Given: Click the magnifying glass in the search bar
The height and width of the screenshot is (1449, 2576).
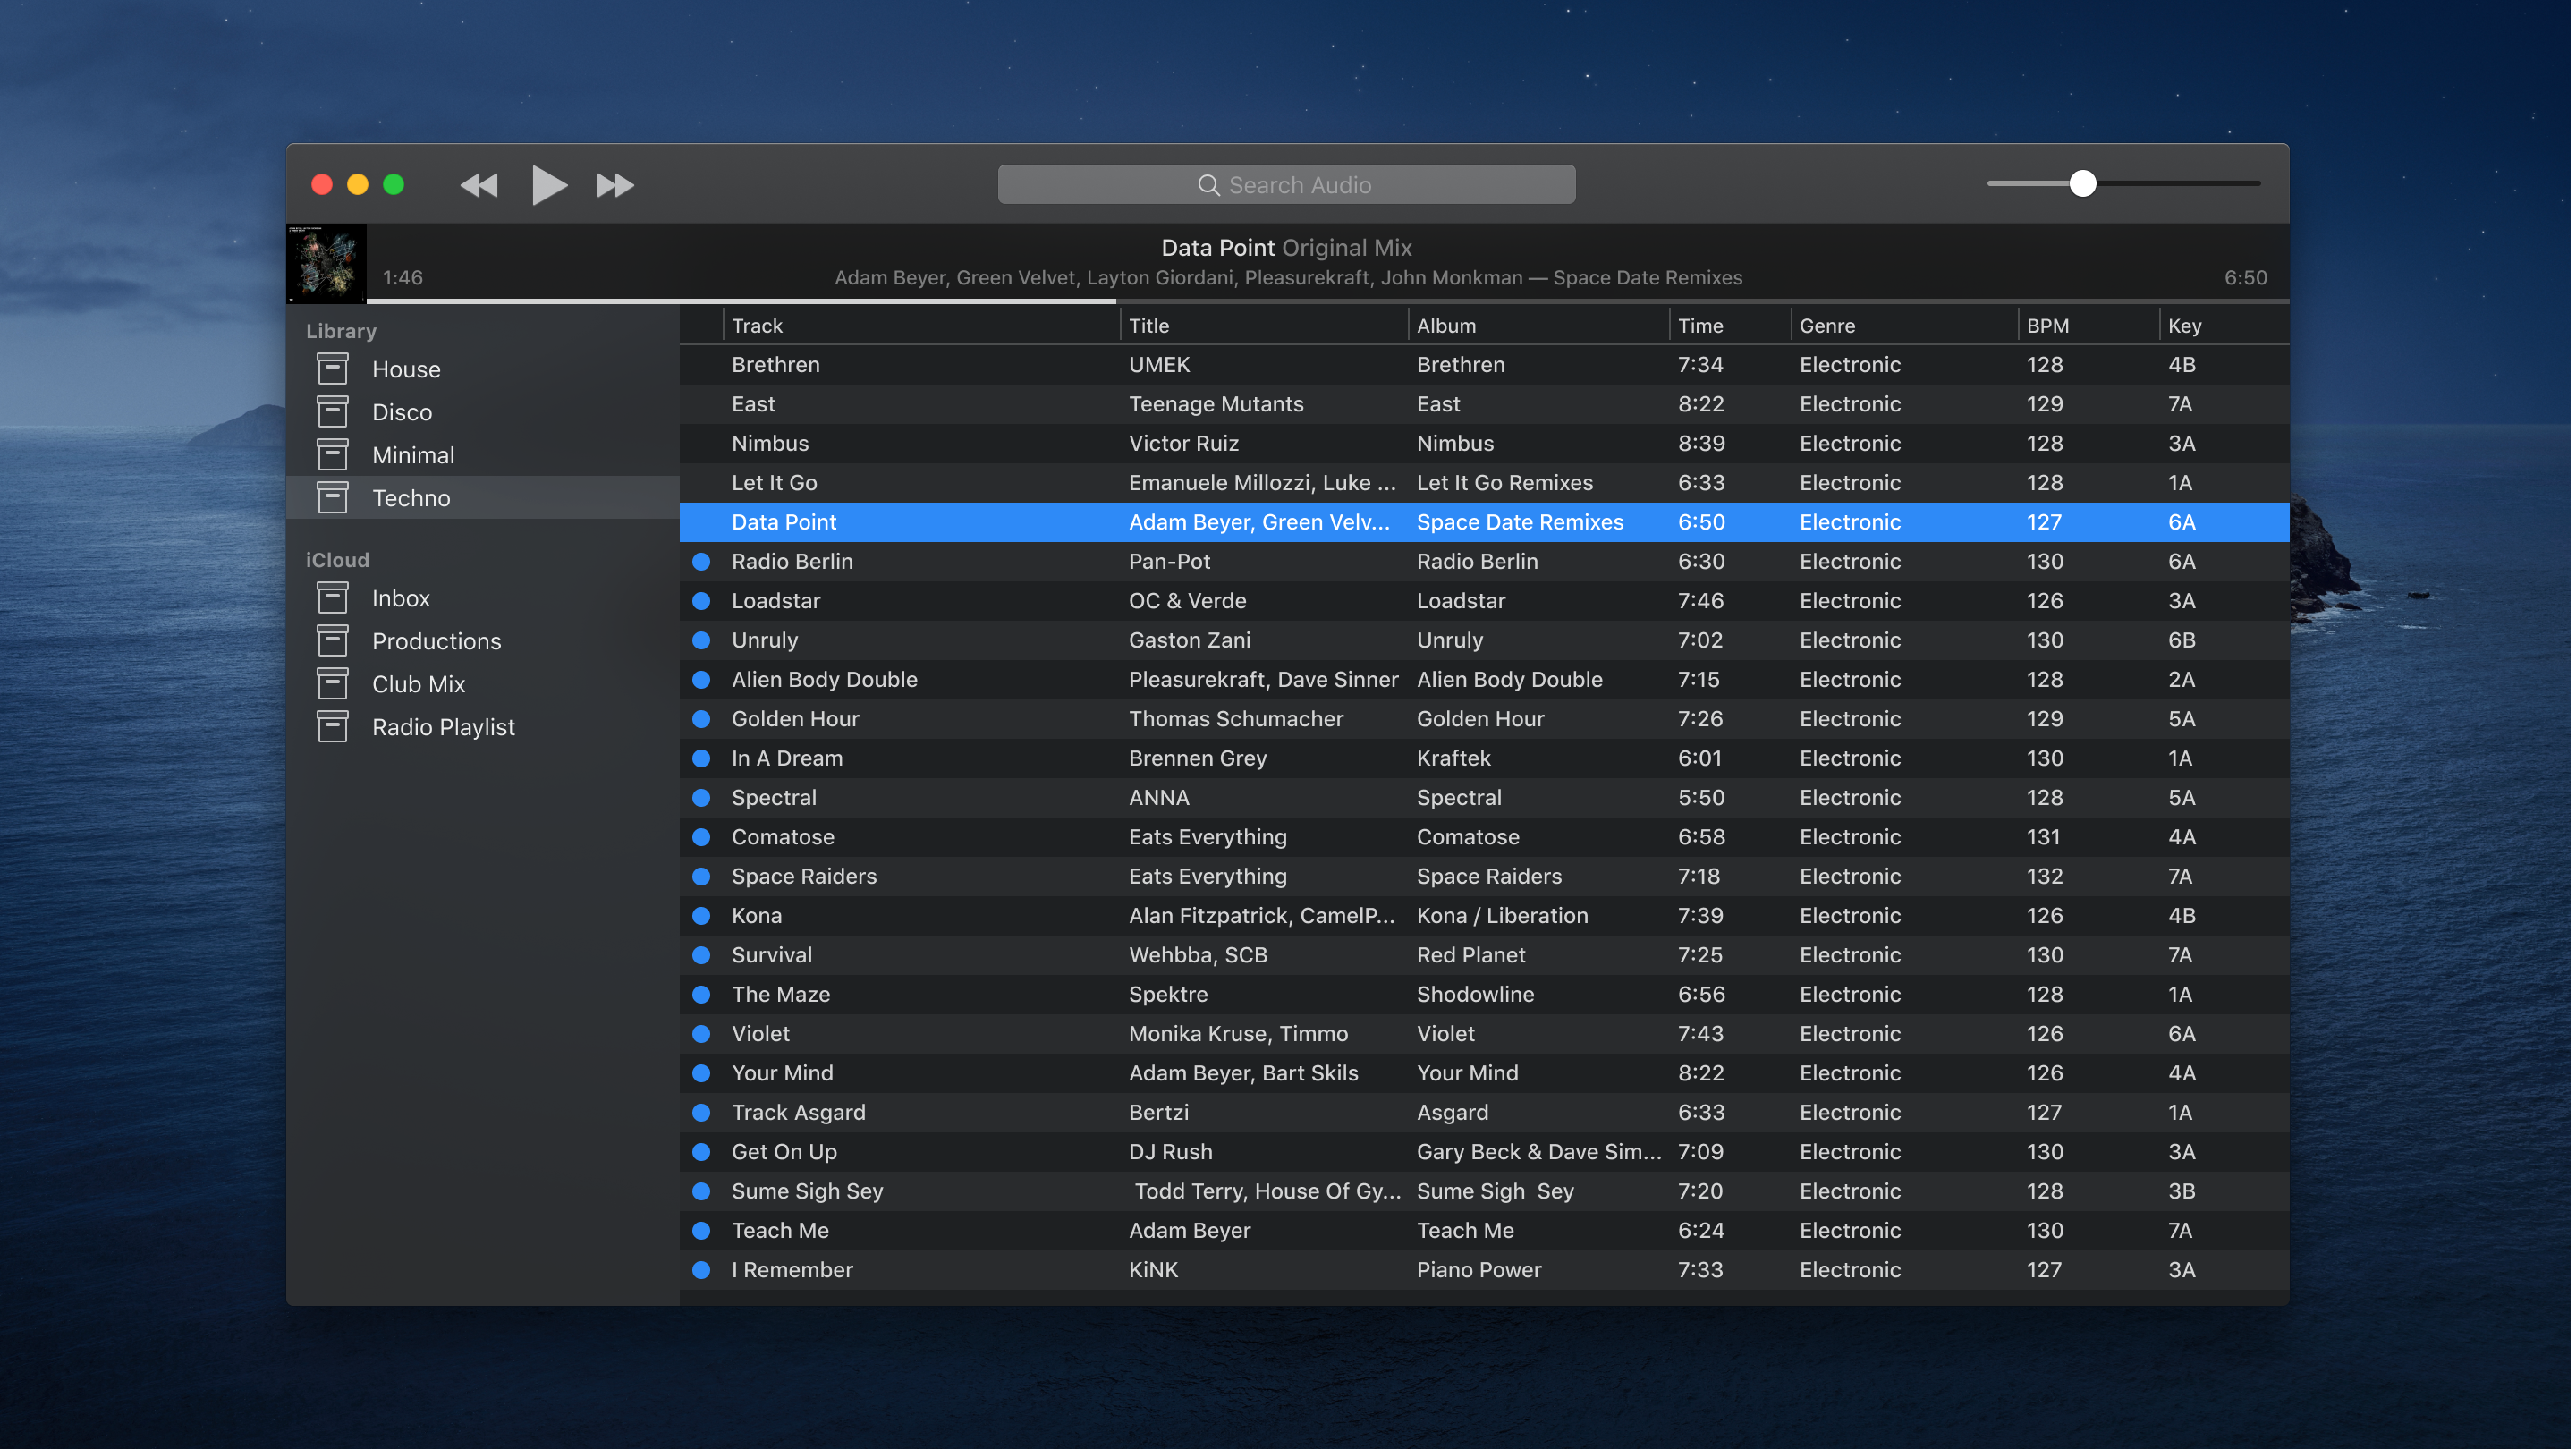Looking at the screenshot, I should coord(1208,185).
